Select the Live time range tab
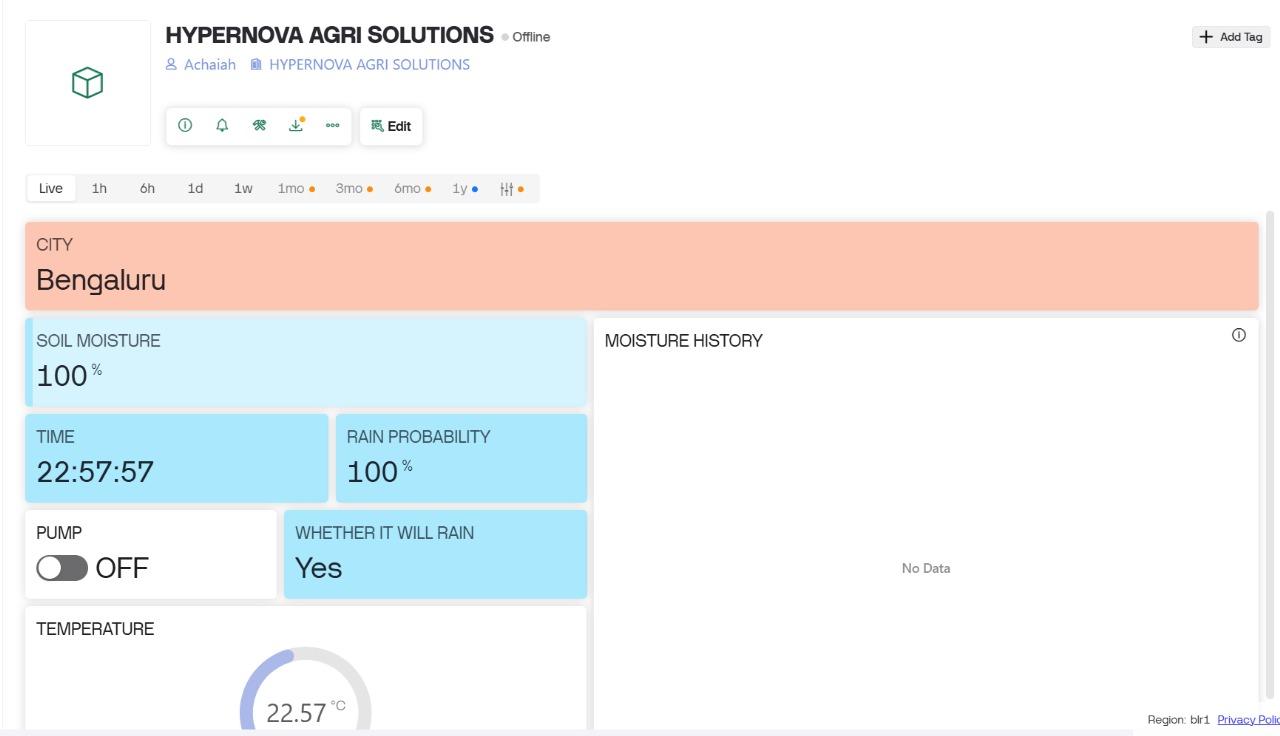 tap(51, 189)
